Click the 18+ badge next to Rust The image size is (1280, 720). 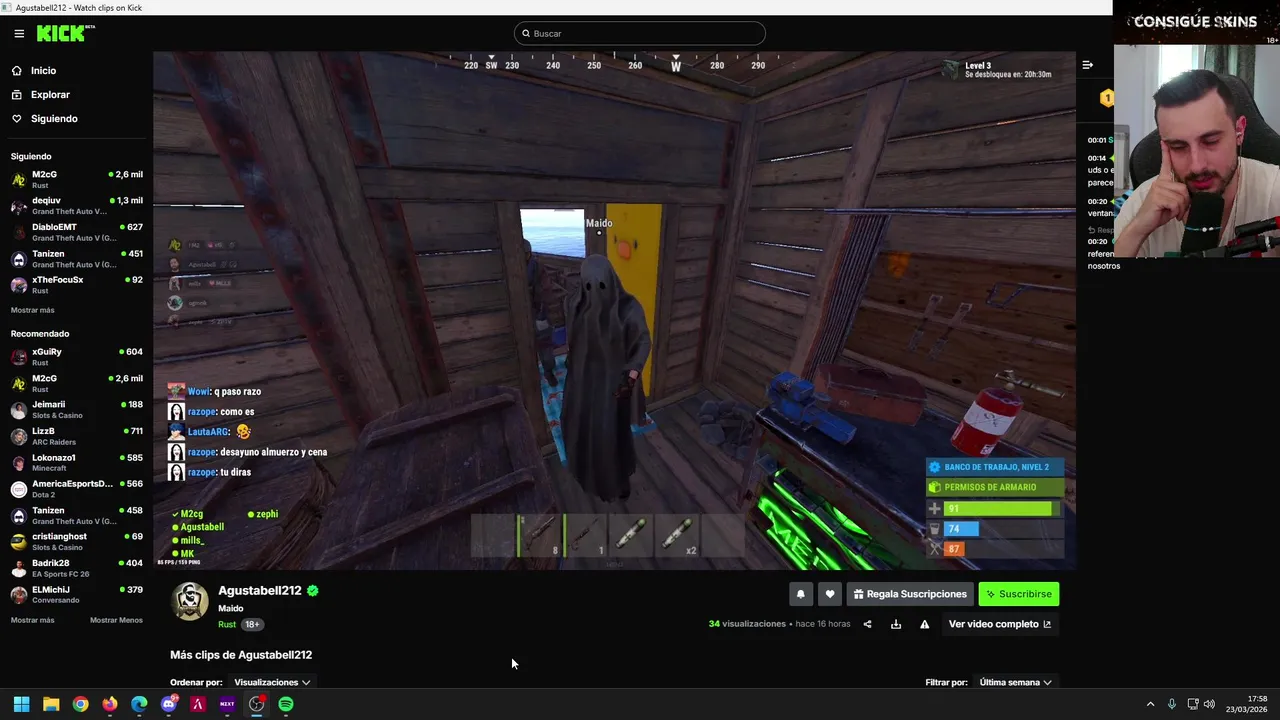click(252, 624)
